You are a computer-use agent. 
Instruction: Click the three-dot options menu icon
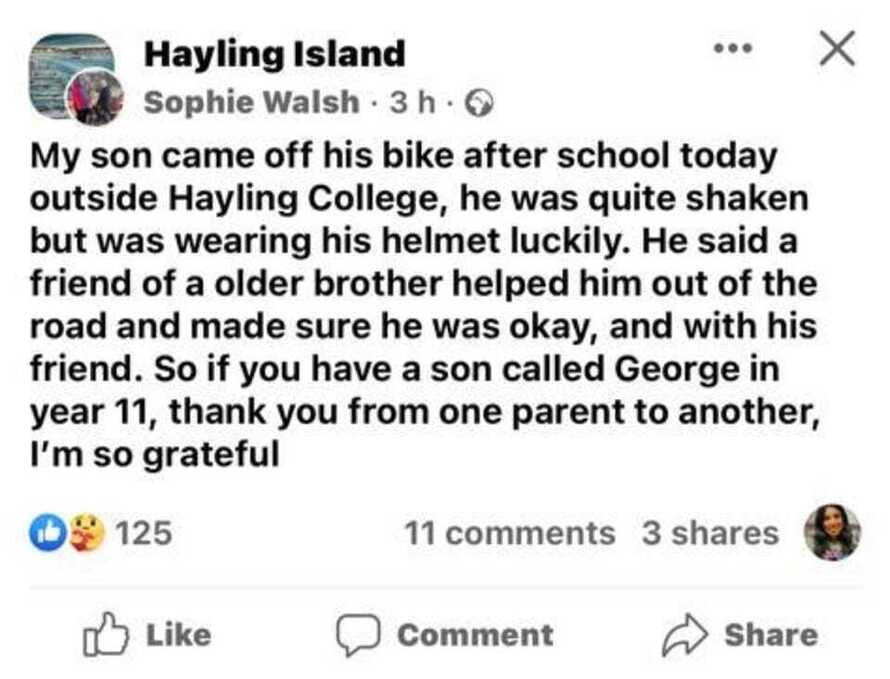pos(735,47)
